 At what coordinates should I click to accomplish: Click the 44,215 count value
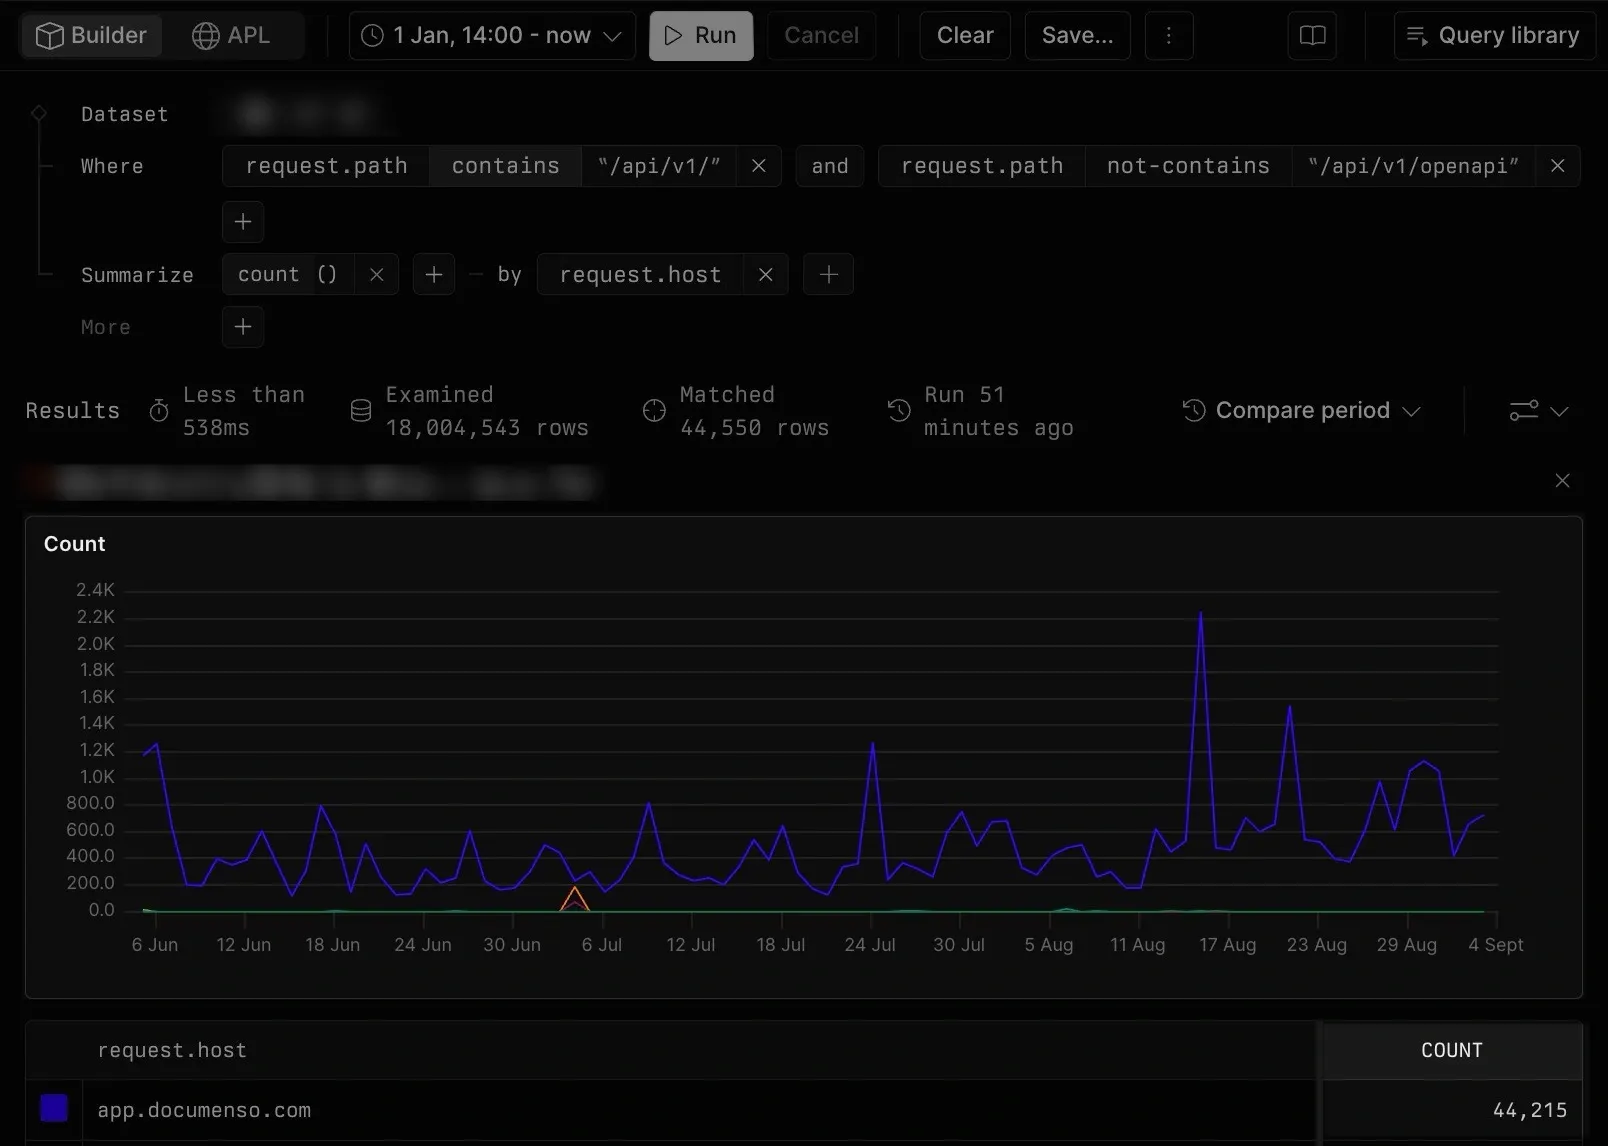click(1530, 1110)
